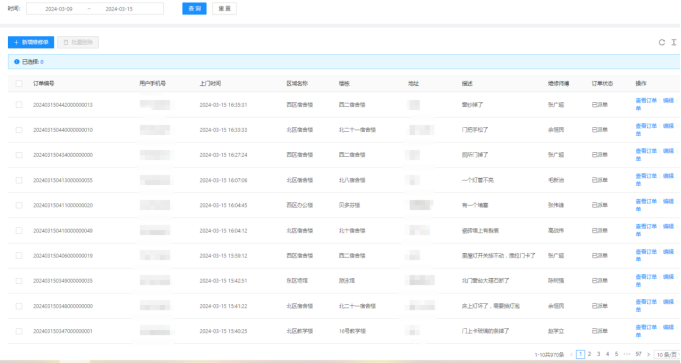Viewport: 681px width, 363px height.
Task: Open 查看订单 for the 15:42:51 order
Action: 646,277
